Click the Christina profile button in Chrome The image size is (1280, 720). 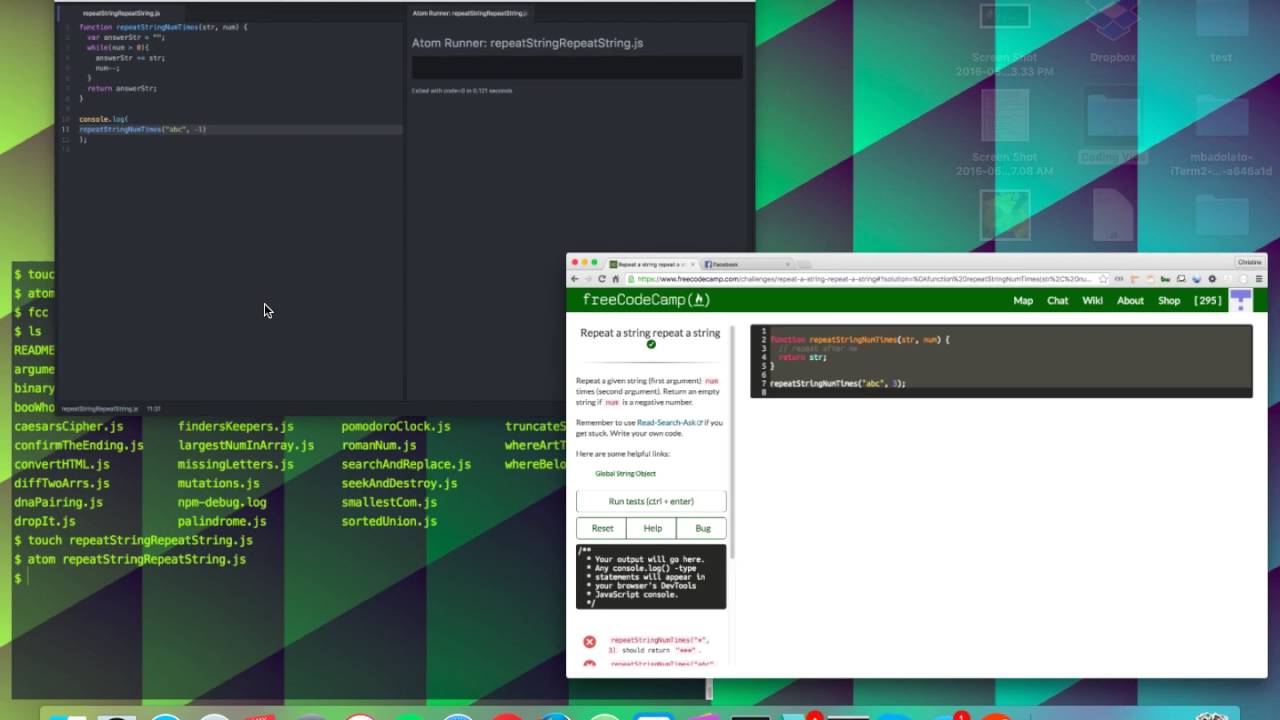[1249, 262]
